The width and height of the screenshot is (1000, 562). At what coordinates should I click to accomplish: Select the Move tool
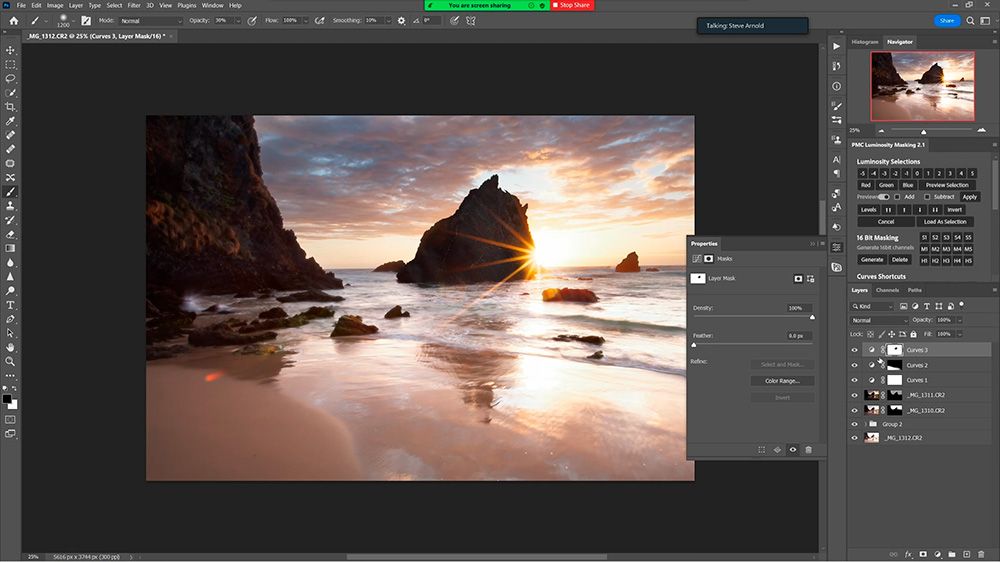pos(11,50)
